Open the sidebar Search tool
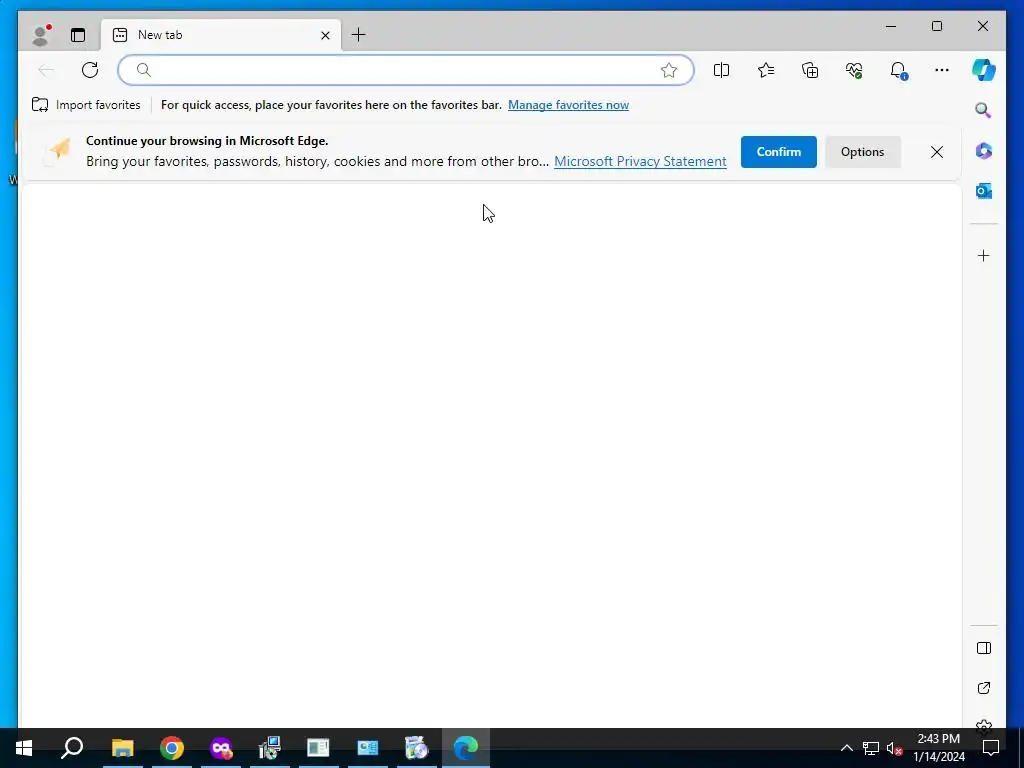Viewport: 1024px width, 768px height. coord(984,110)
